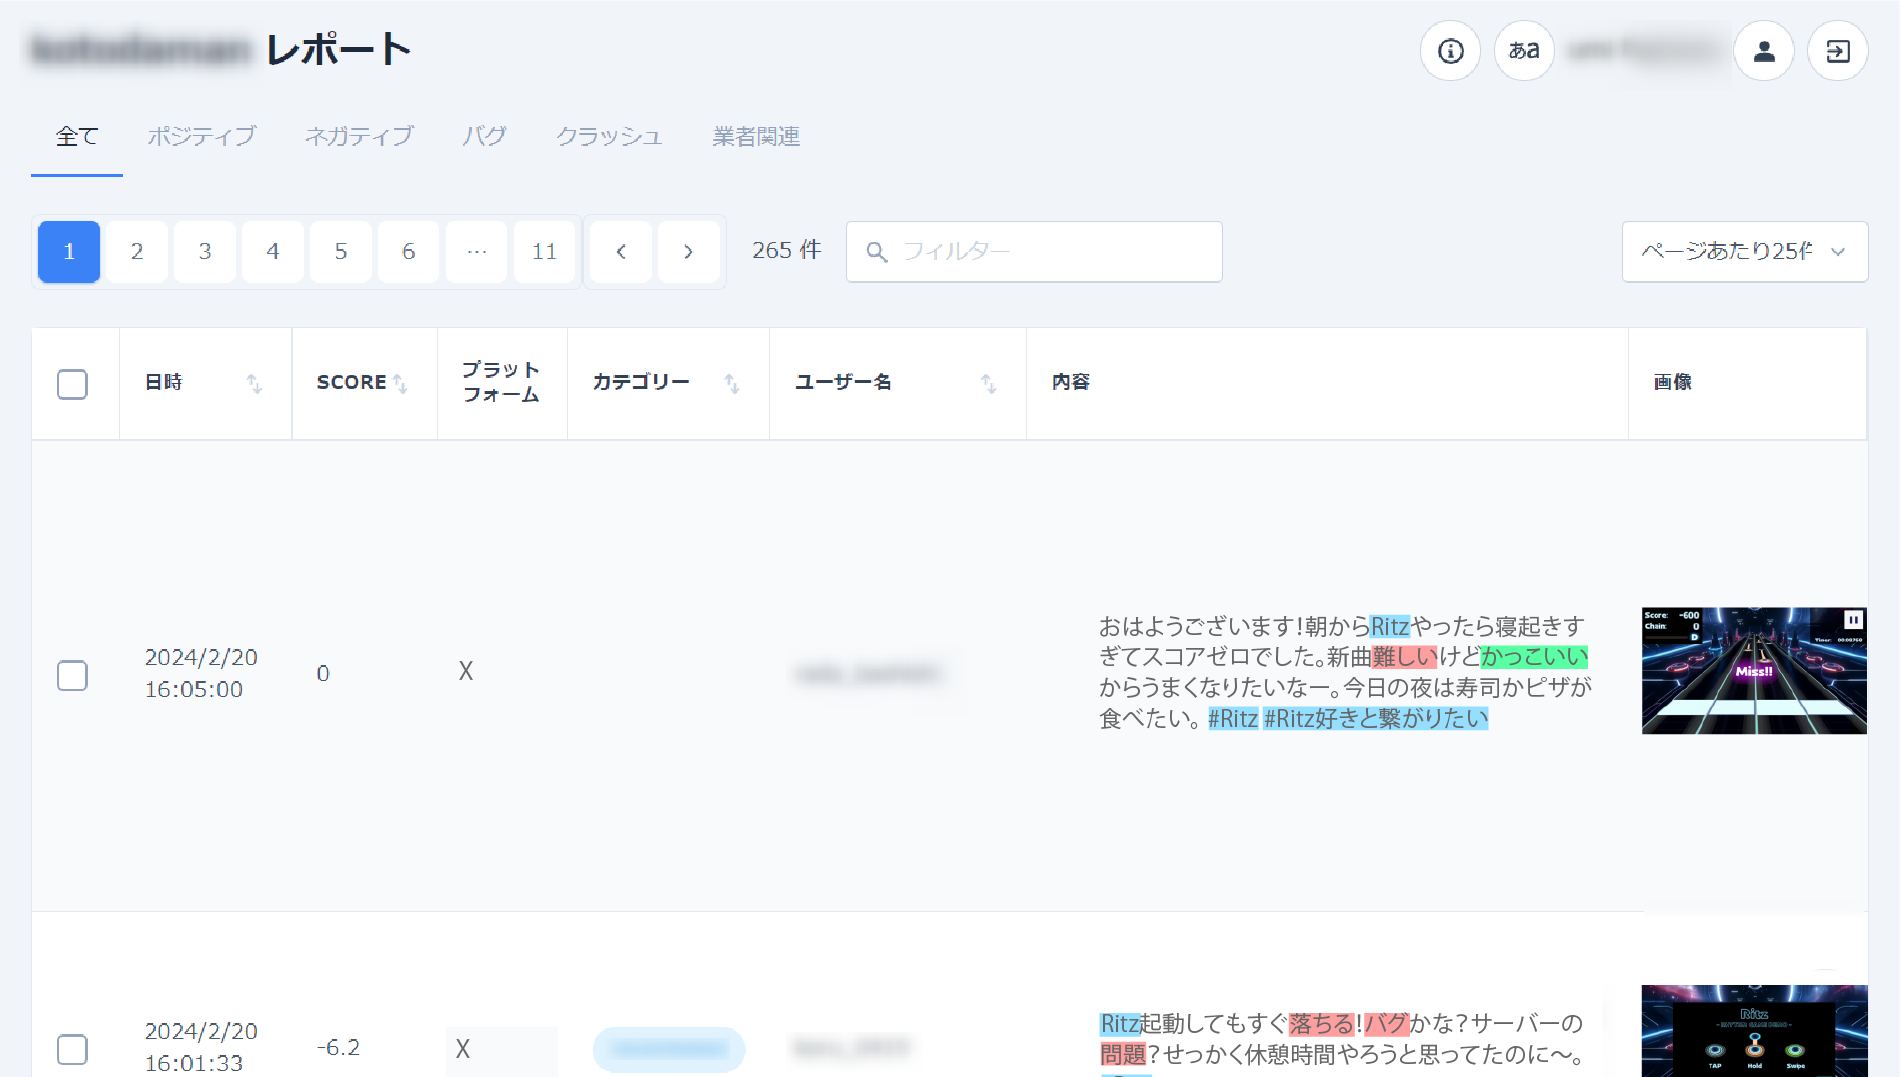The image size is (1900, 1077).
Task: Expand the pagination ellipsis button
Action: (477, 252)
